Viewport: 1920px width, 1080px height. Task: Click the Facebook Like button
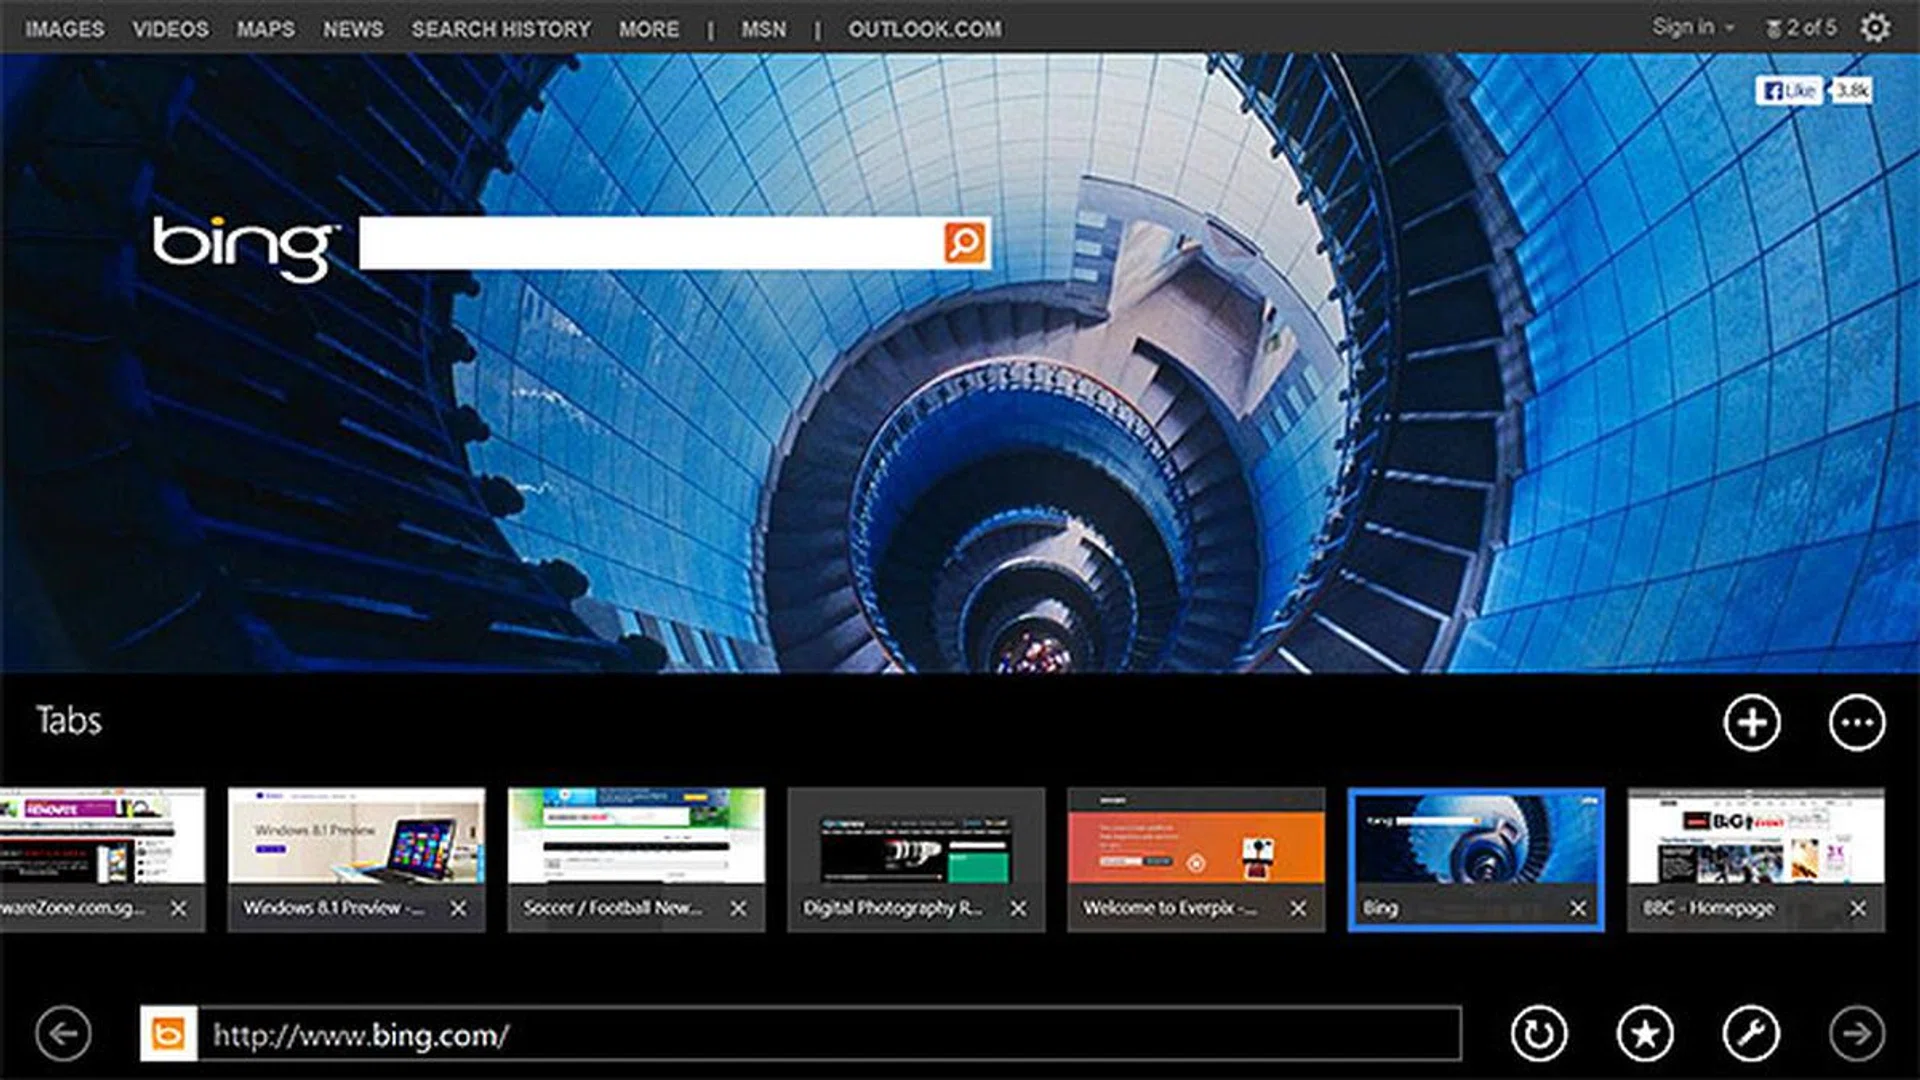pyautogui.click(x=1789, y=91)
